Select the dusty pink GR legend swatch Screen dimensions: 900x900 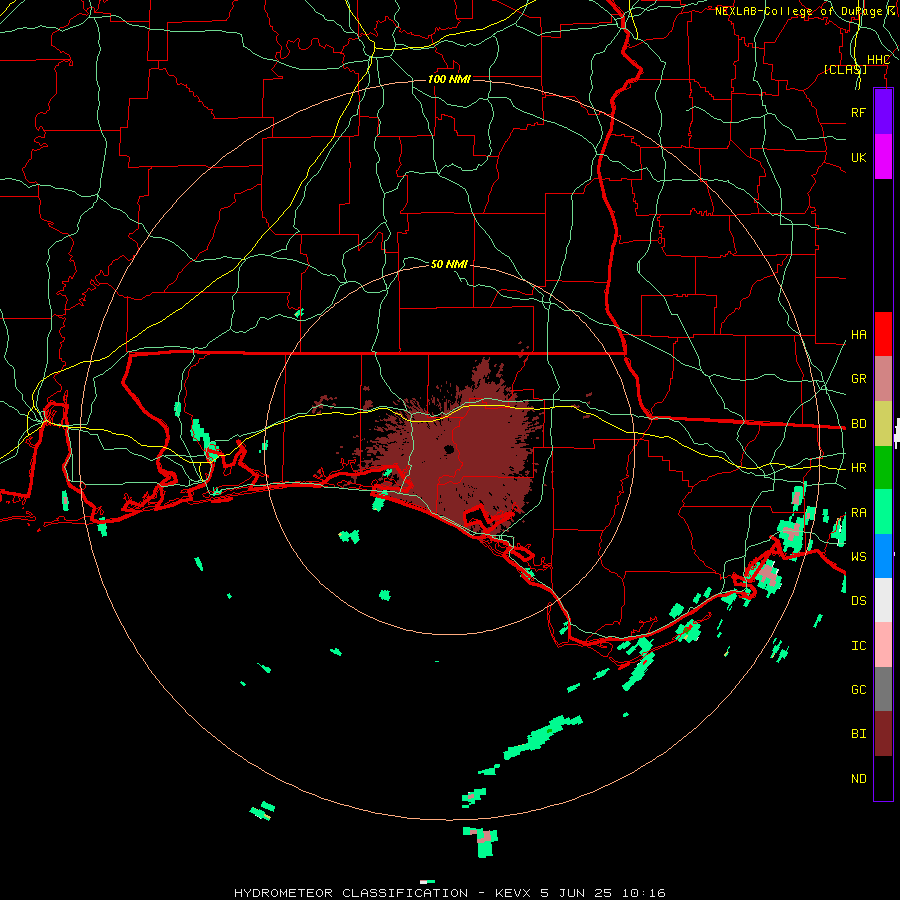[883, 379]
